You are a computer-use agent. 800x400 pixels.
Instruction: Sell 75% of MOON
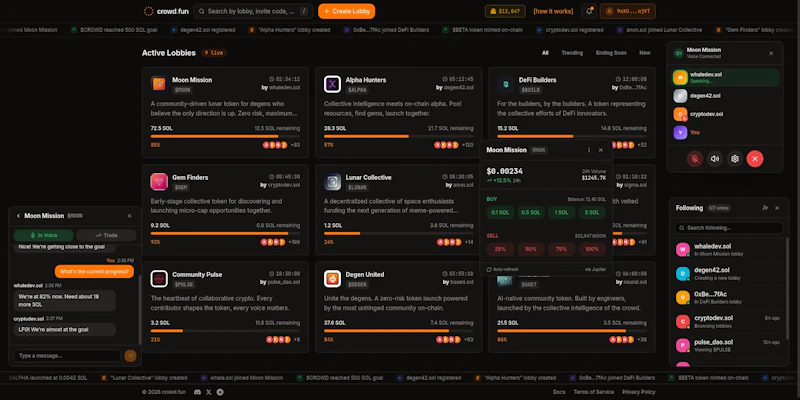pos(561,249)
